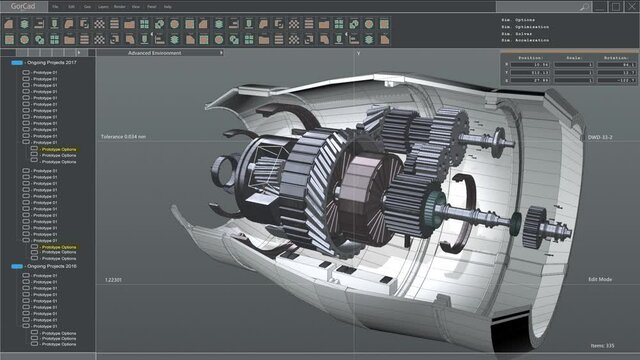Viewport: 640px width, 360px height.
Task: Collapse the Ongoing Projects 2017 group
Action: pos(17,63)
